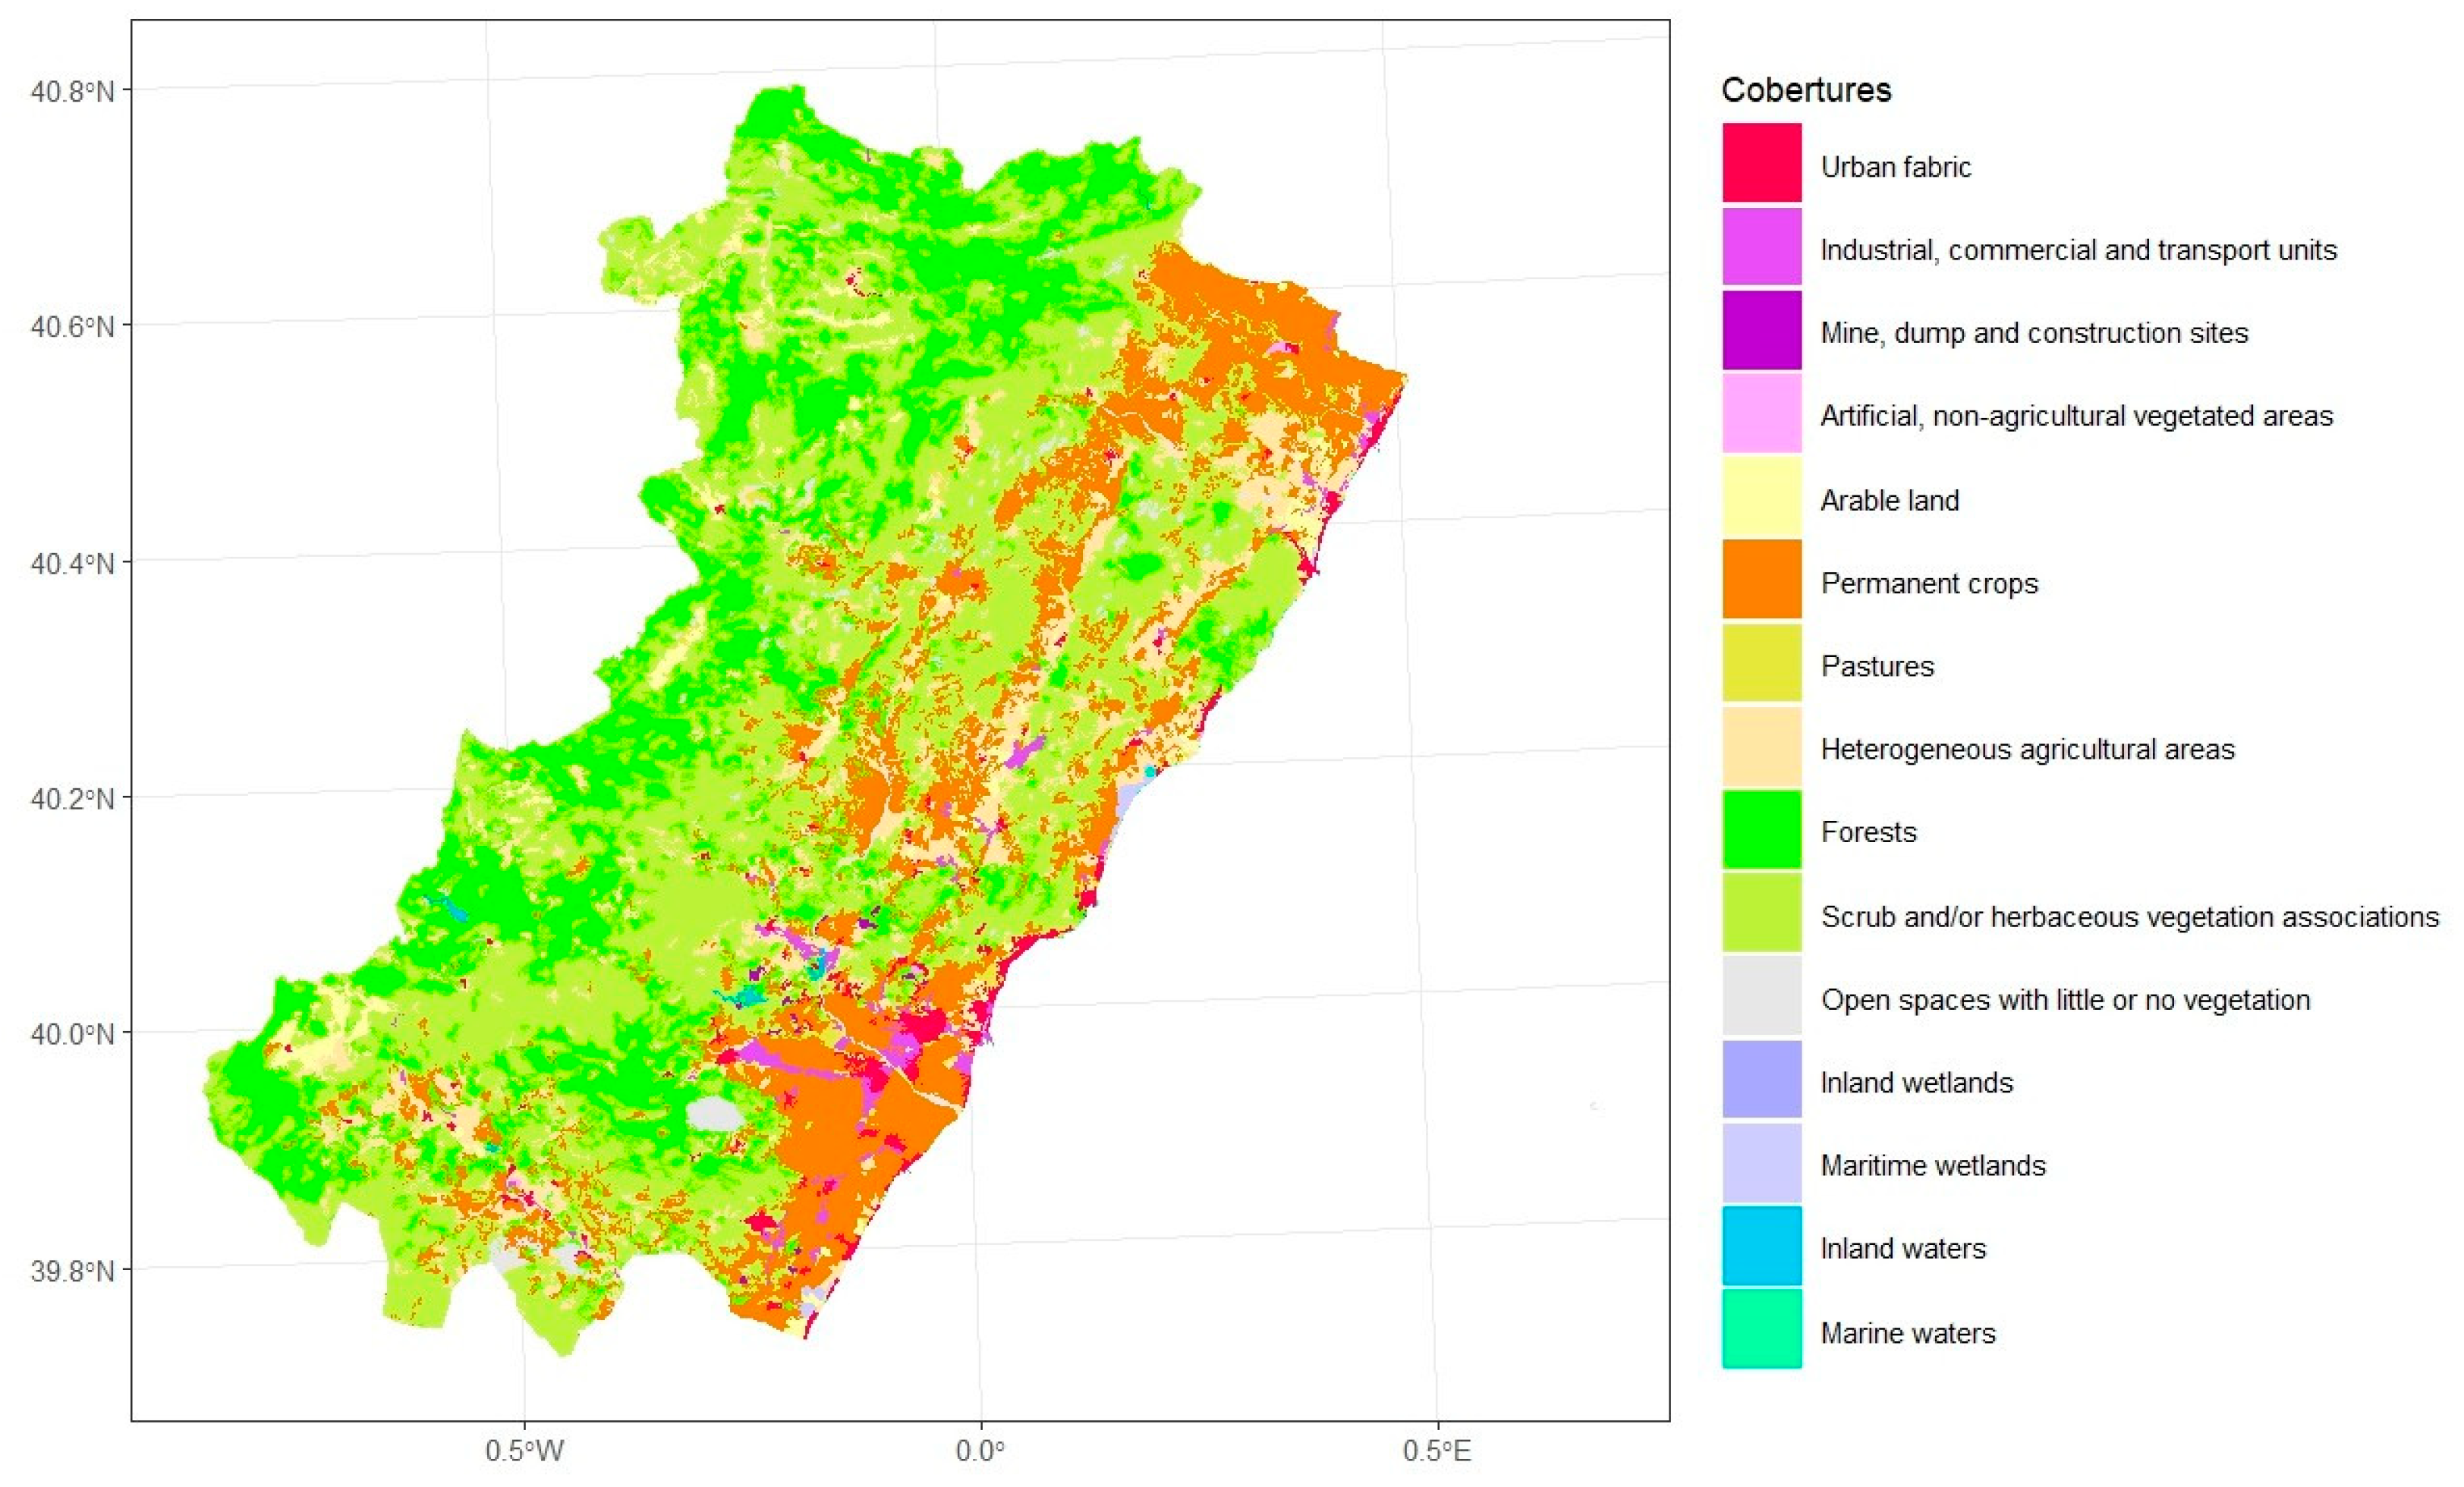Select the Mine, dump and construction sites swatch
Viewport: 2464px width, 1487px height.
pos(1761,330)
